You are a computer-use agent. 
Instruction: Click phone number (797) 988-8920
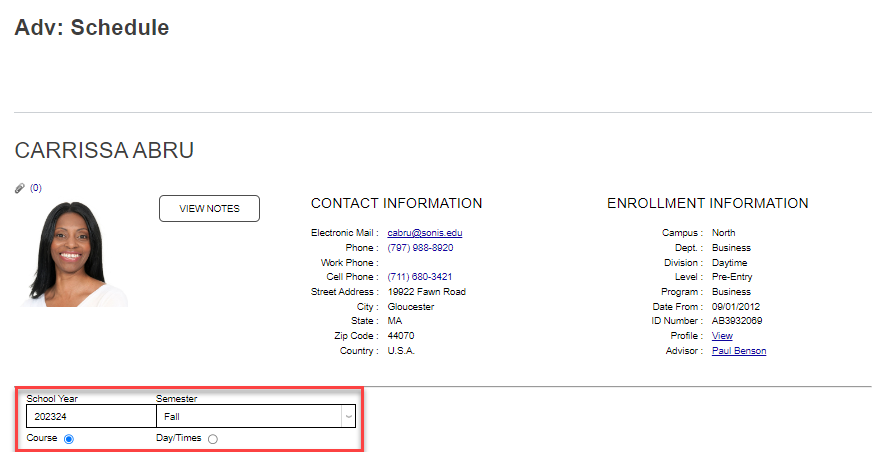pyautogui.click(x=420, y=248)
